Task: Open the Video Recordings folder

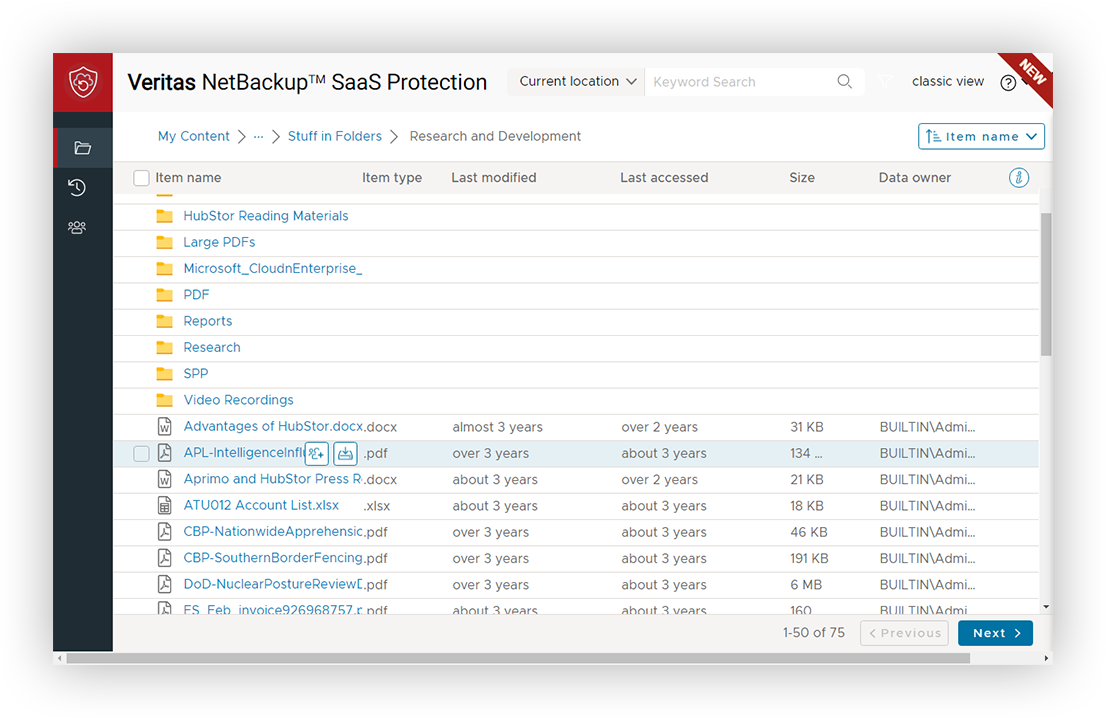Action: 238,400
